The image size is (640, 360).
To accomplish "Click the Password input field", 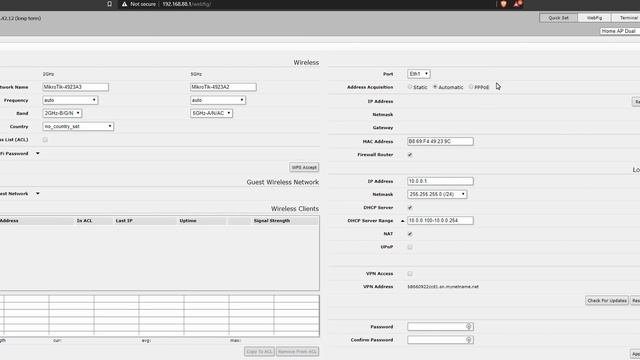I will 440,327.
